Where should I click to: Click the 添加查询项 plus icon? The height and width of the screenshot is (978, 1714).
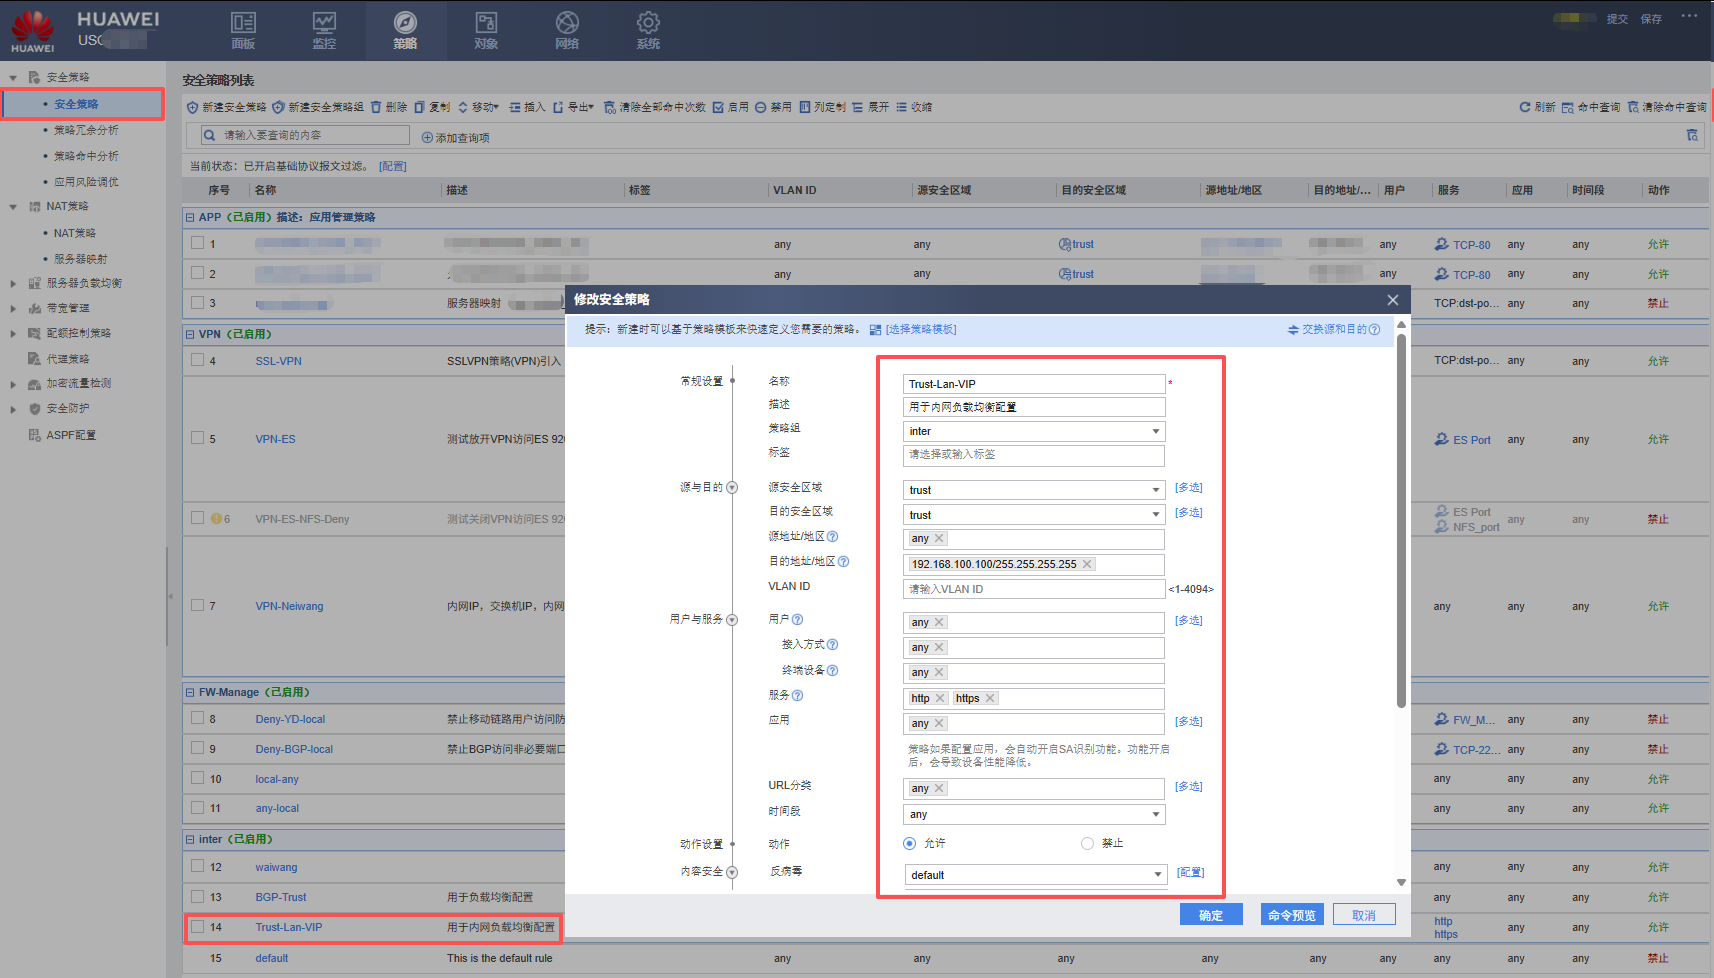(x=427, y=138)
